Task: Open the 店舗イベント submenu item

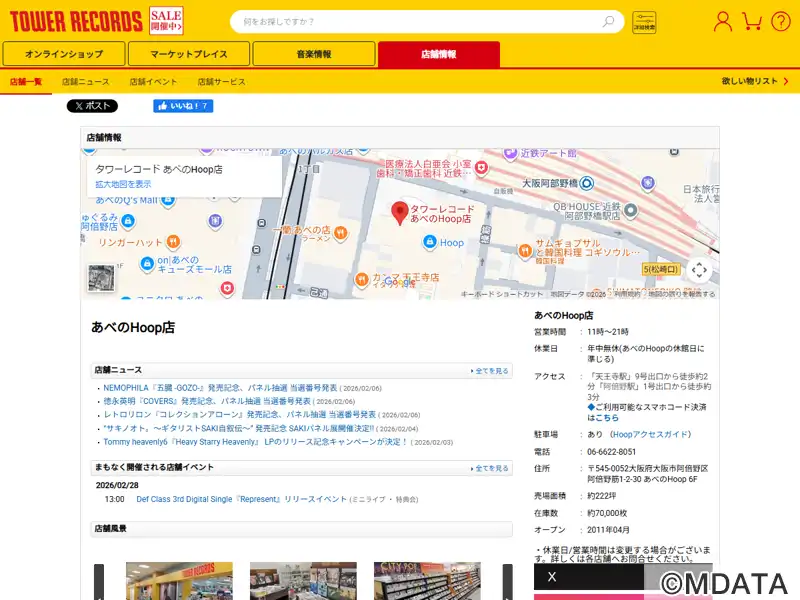Action: [153, 81]
